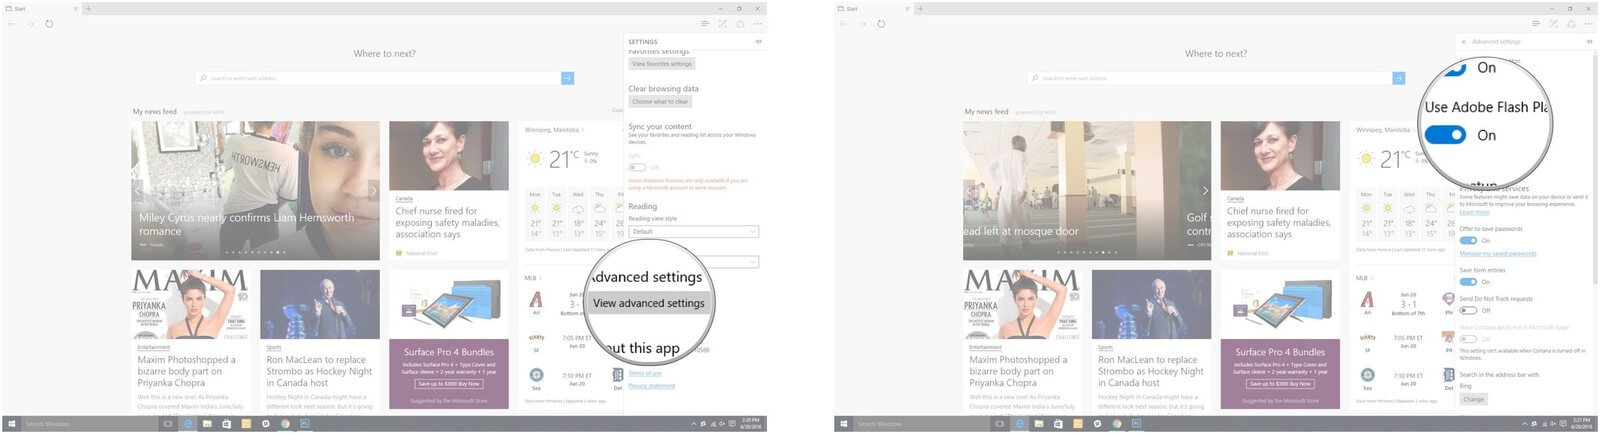Open the Hub icon beside SETTINGS pane
1600x434 pixels.
[x=705, y=23]
